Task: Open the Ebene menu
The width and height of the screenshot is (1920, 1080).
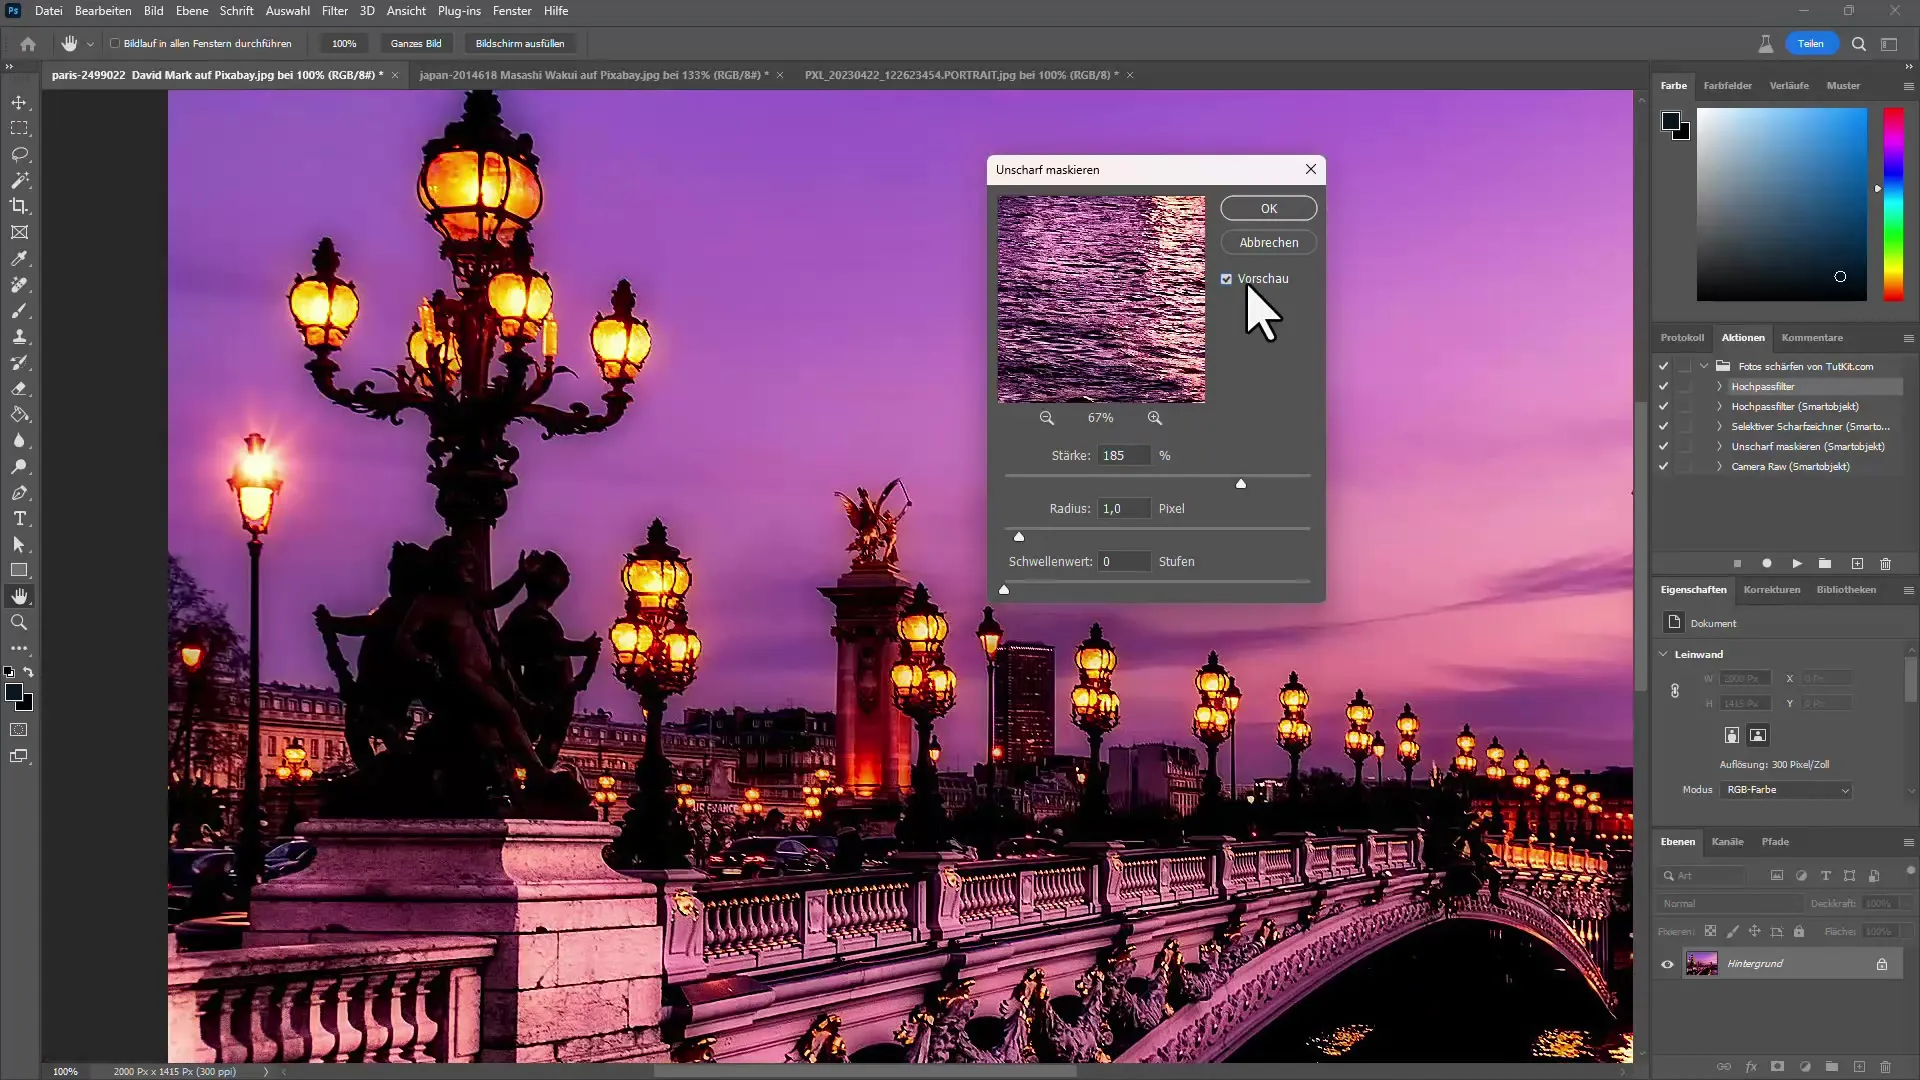Action: pyautogui.click(x=192, y=11)
